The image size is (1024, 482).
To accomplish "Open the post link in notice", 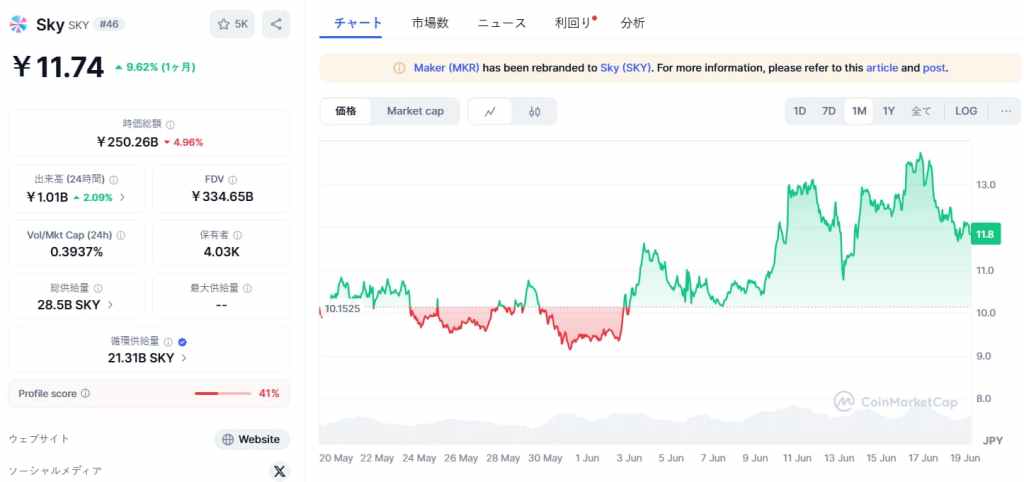I will [x=933, y=68].
